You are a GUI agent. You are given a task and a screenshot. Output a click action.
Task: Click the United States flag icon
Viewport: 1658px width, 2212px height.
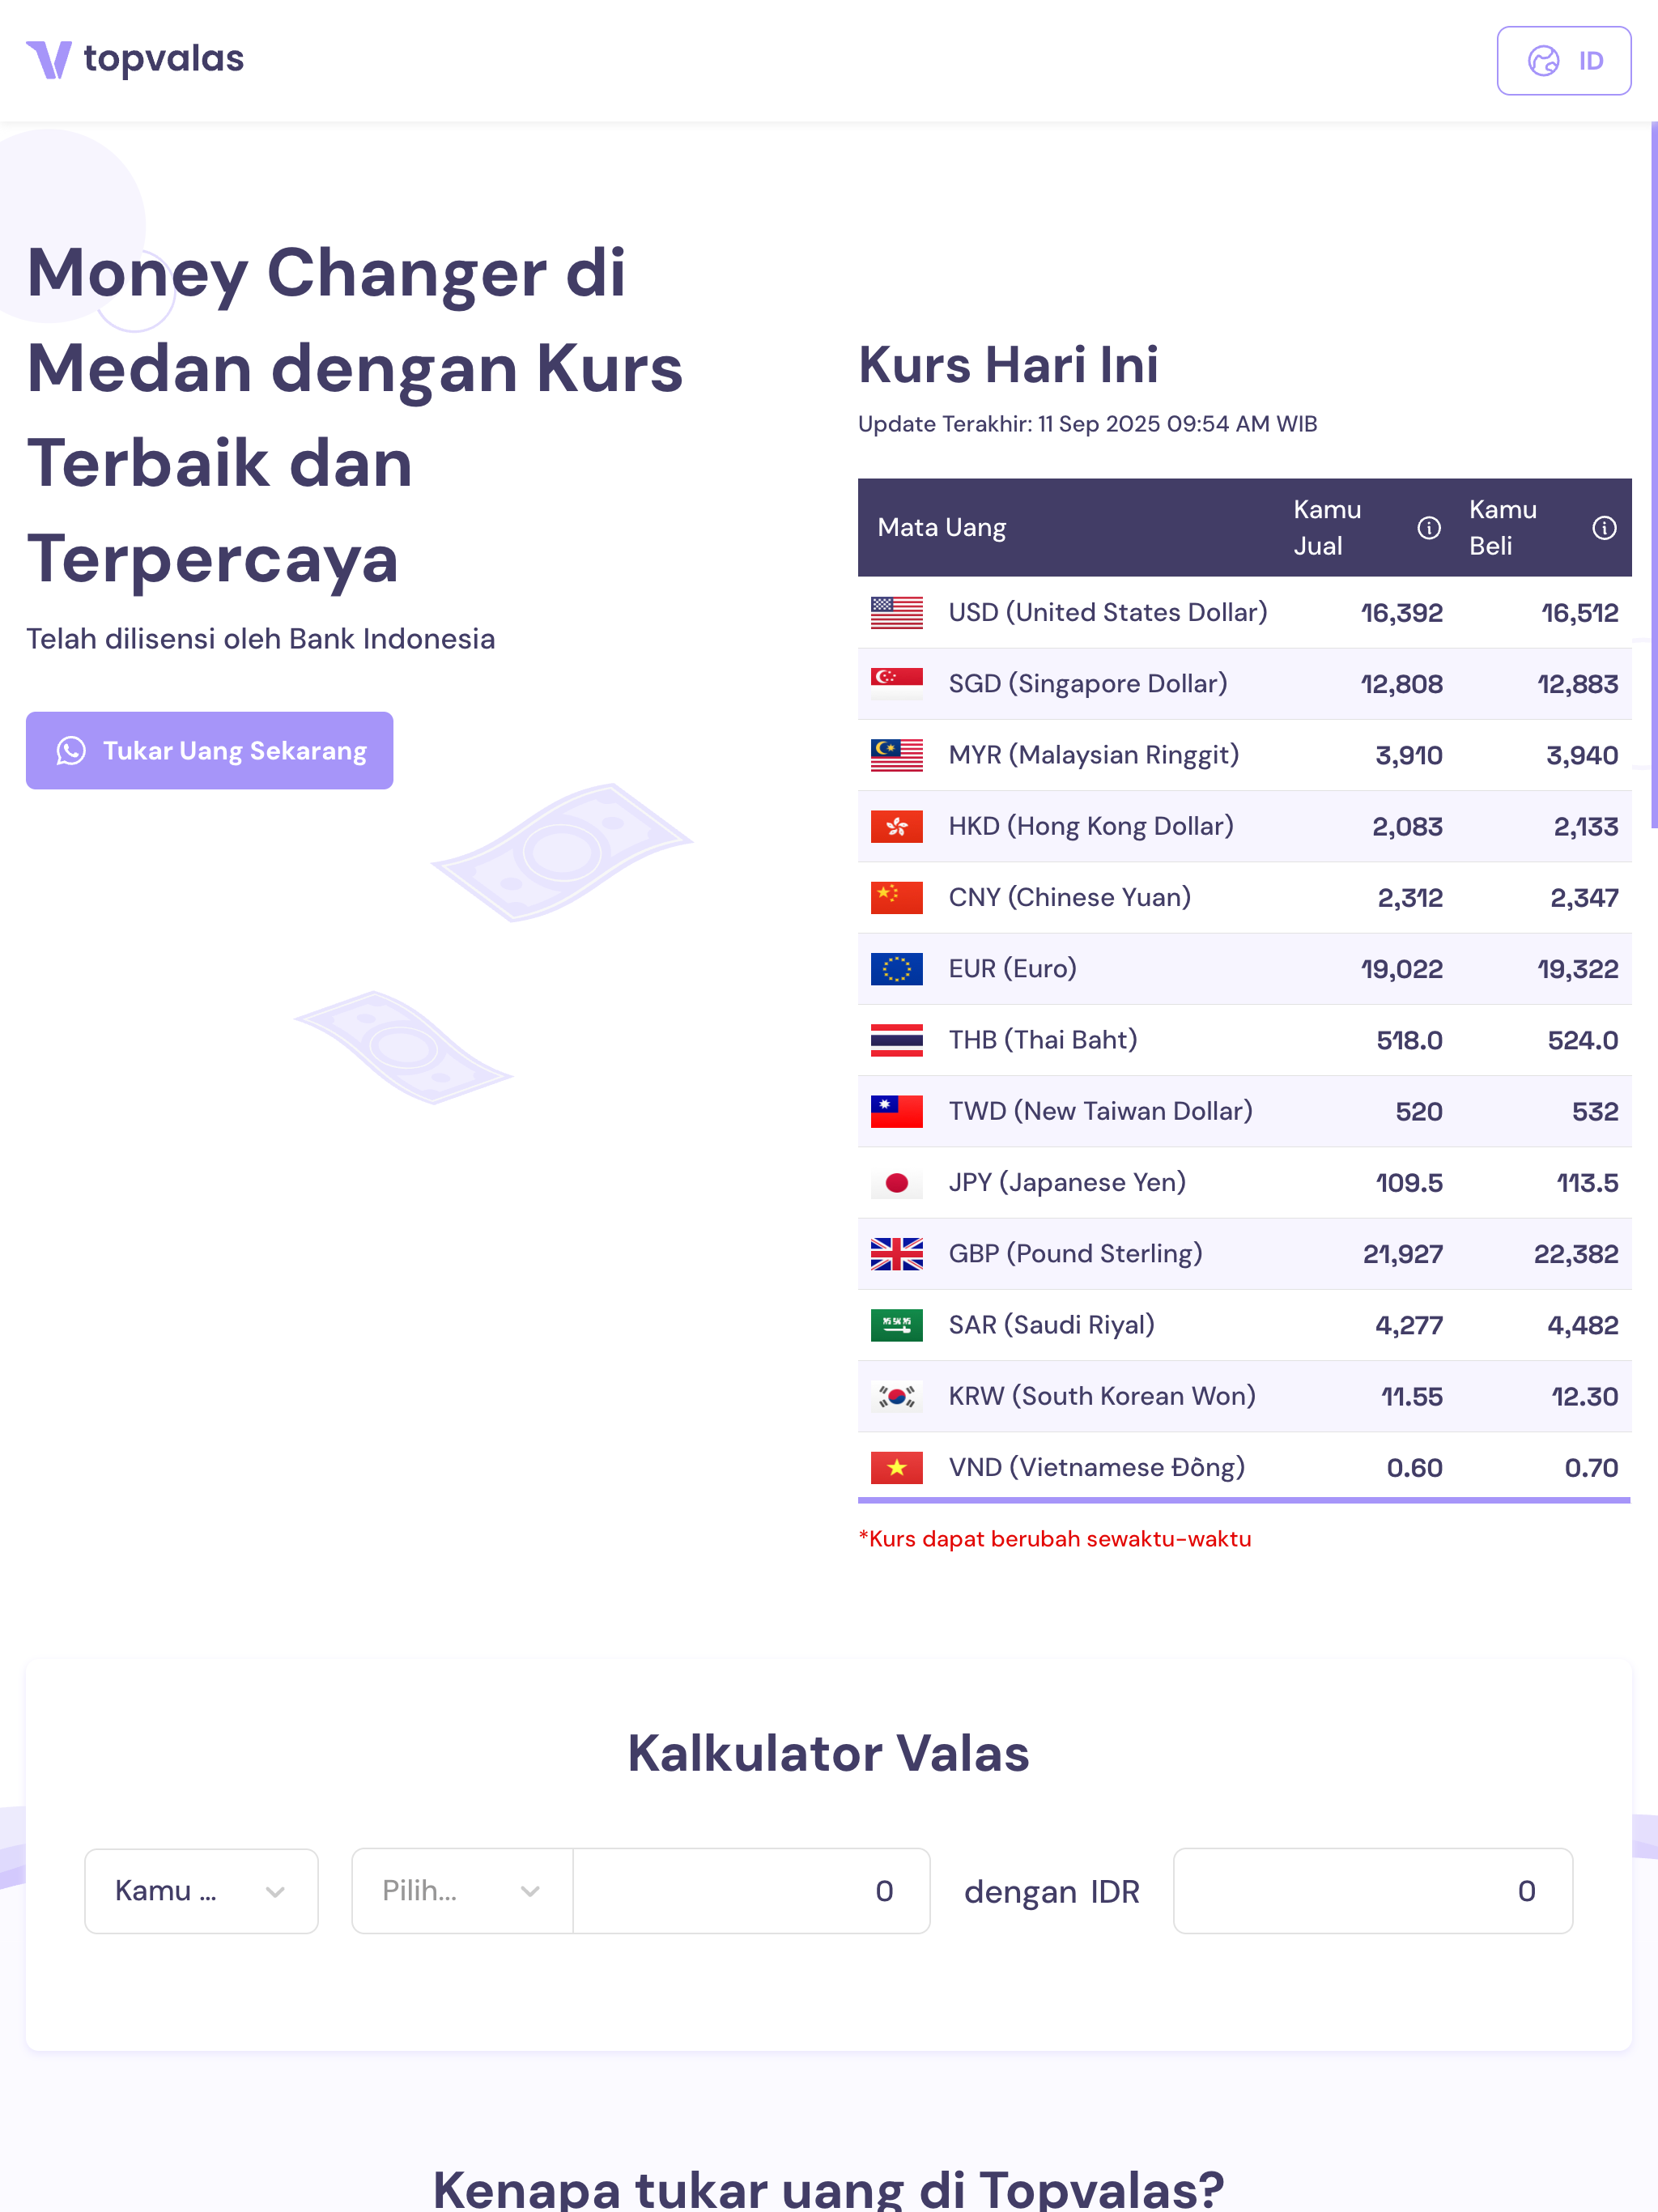pos(896,613)
